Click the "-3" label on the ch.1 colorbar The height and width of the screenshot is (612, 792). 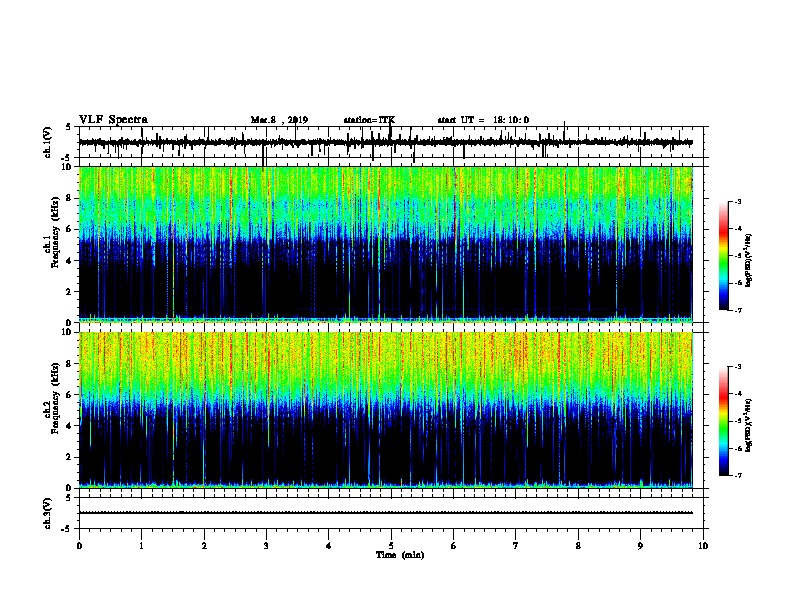tap(738, 201)
